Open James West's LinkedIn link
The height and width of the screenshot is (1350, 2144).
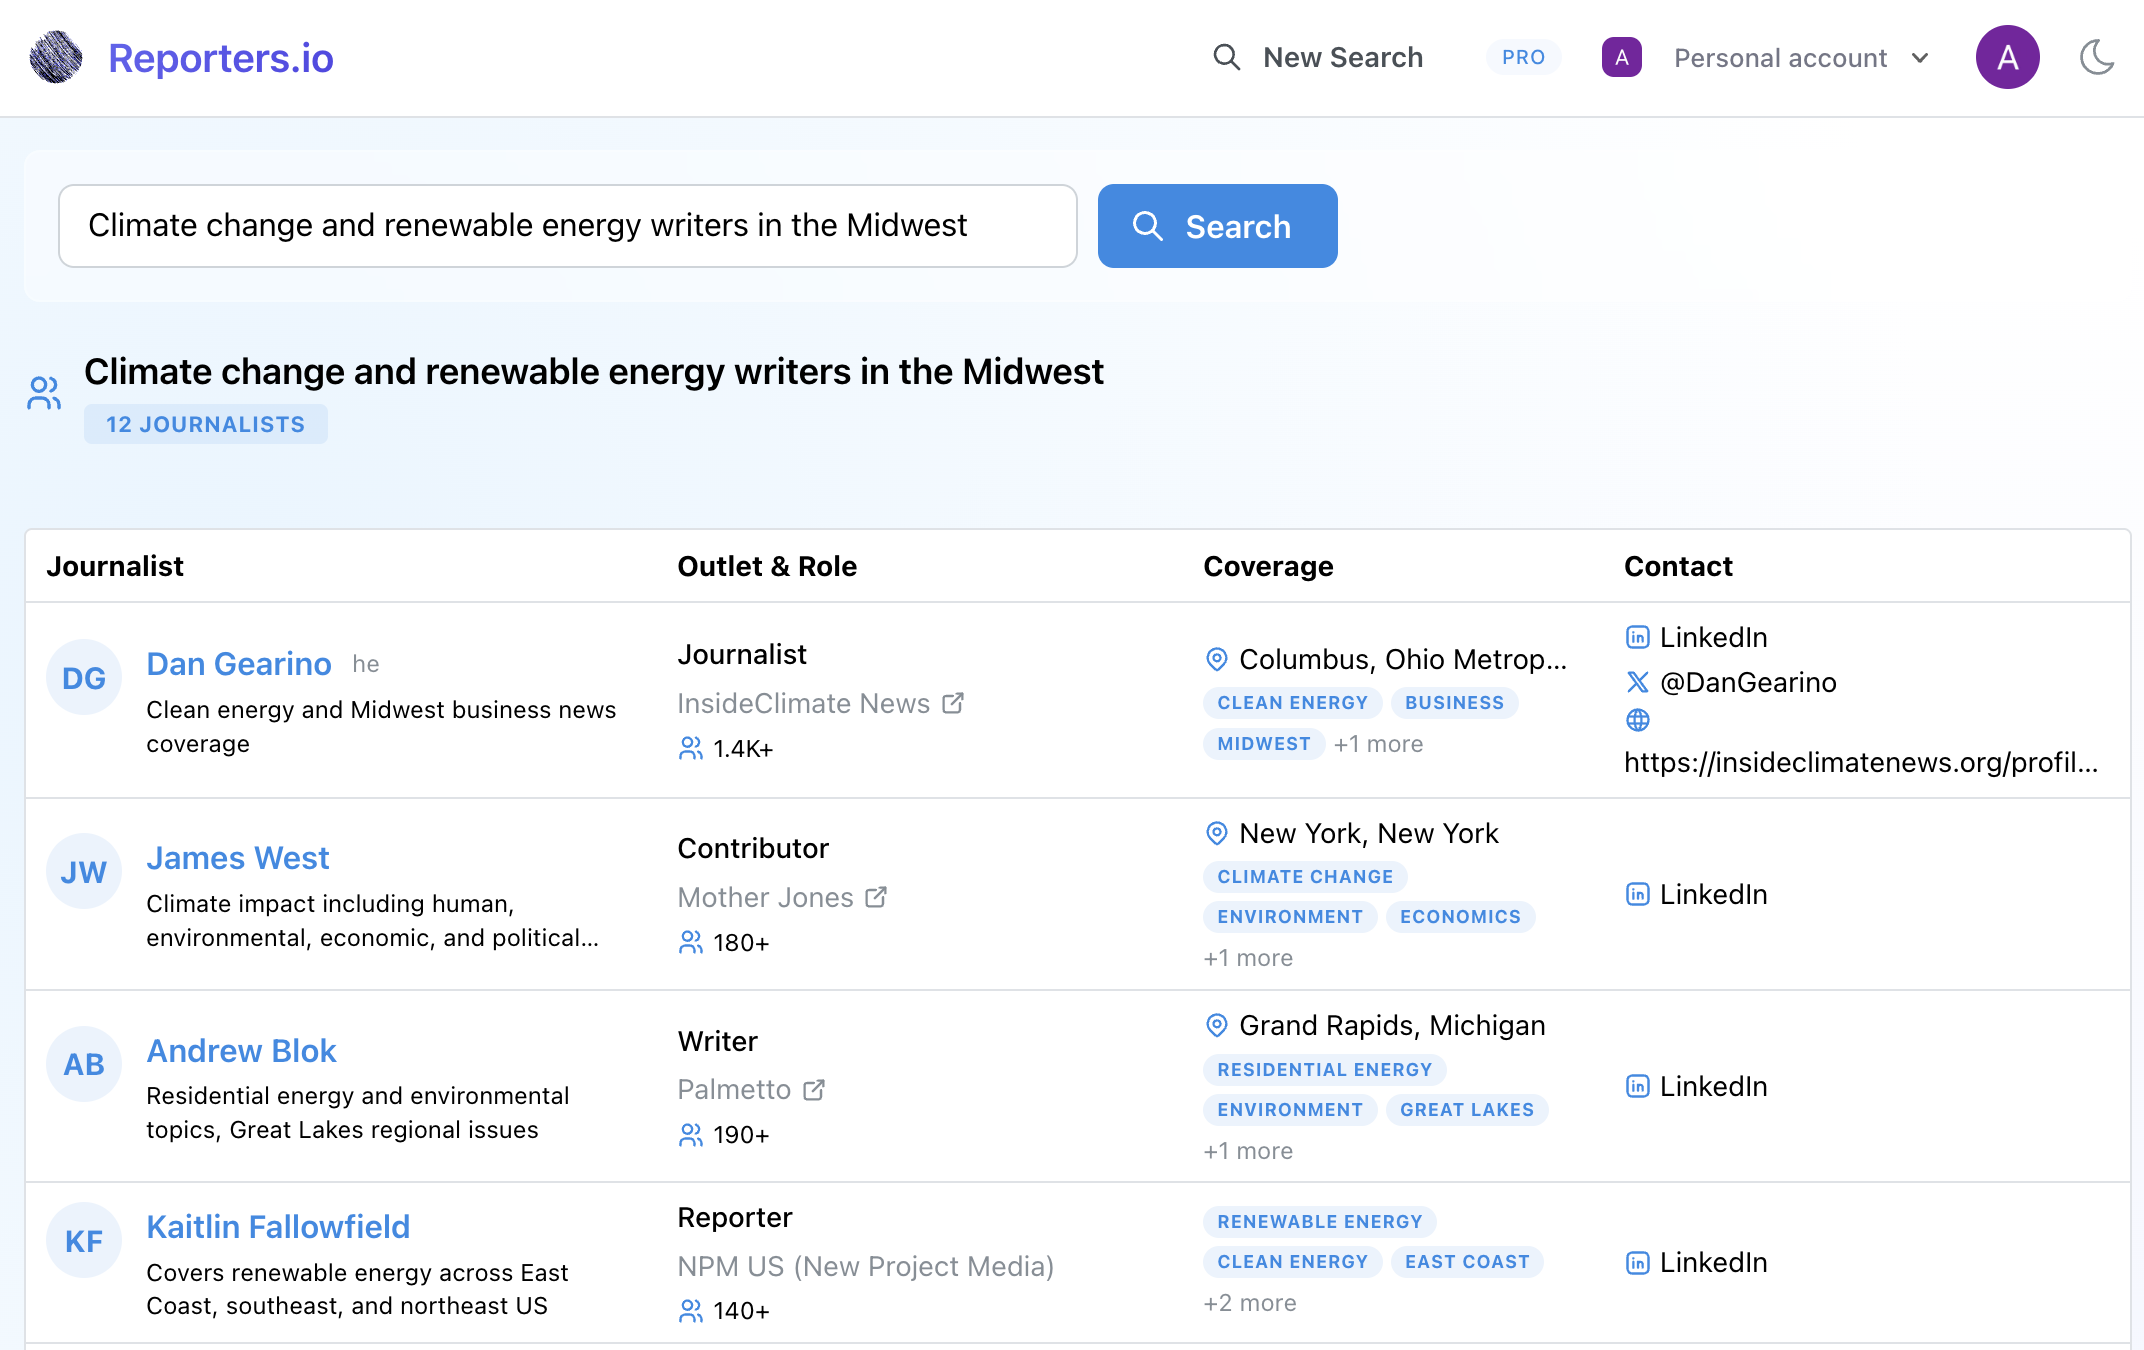coord(1713,894)
